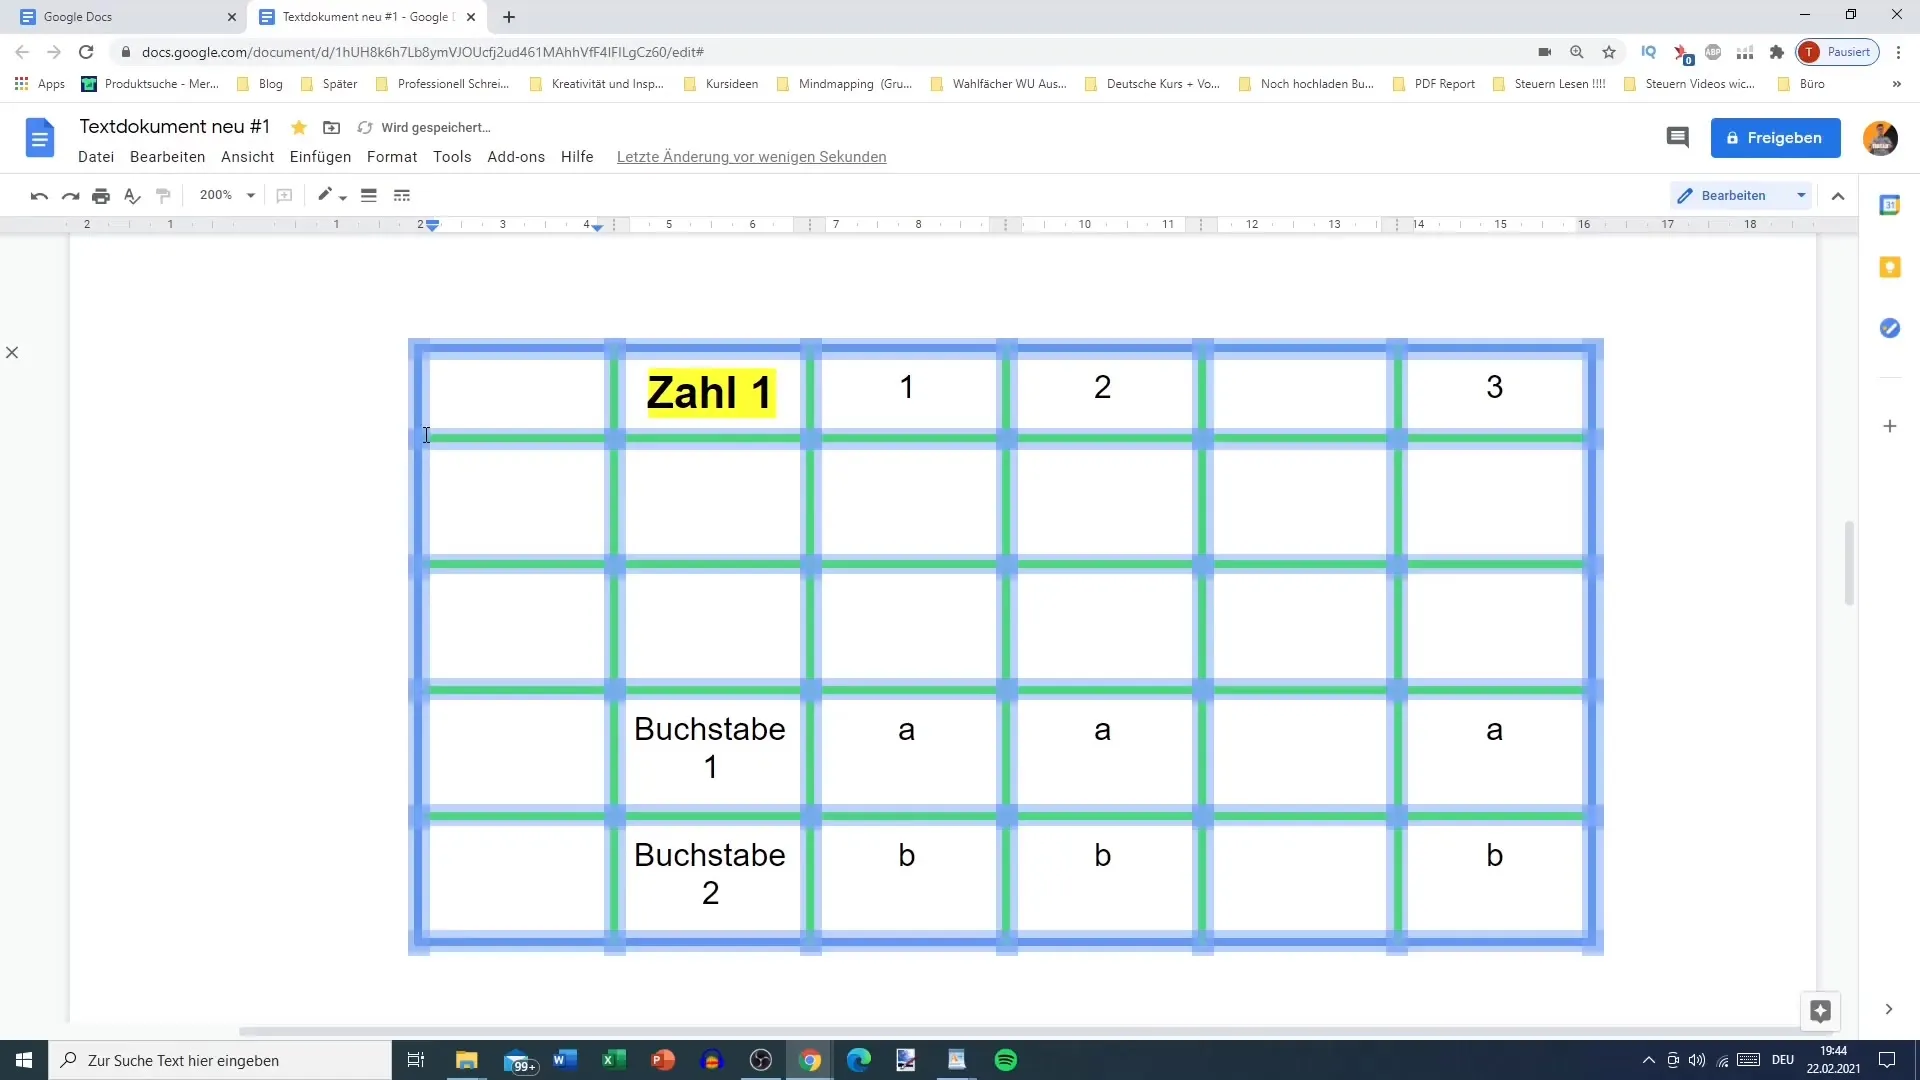
Task: Click the comments panel toggle icon
Action: [x=1677, y=137]
